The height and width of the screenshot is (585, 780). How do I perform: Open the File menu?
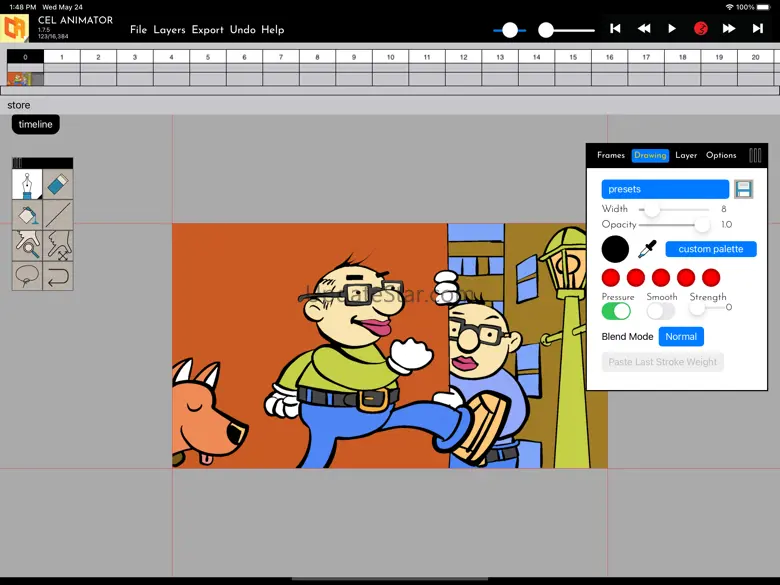pyautogui.click(x=138, y=30)
